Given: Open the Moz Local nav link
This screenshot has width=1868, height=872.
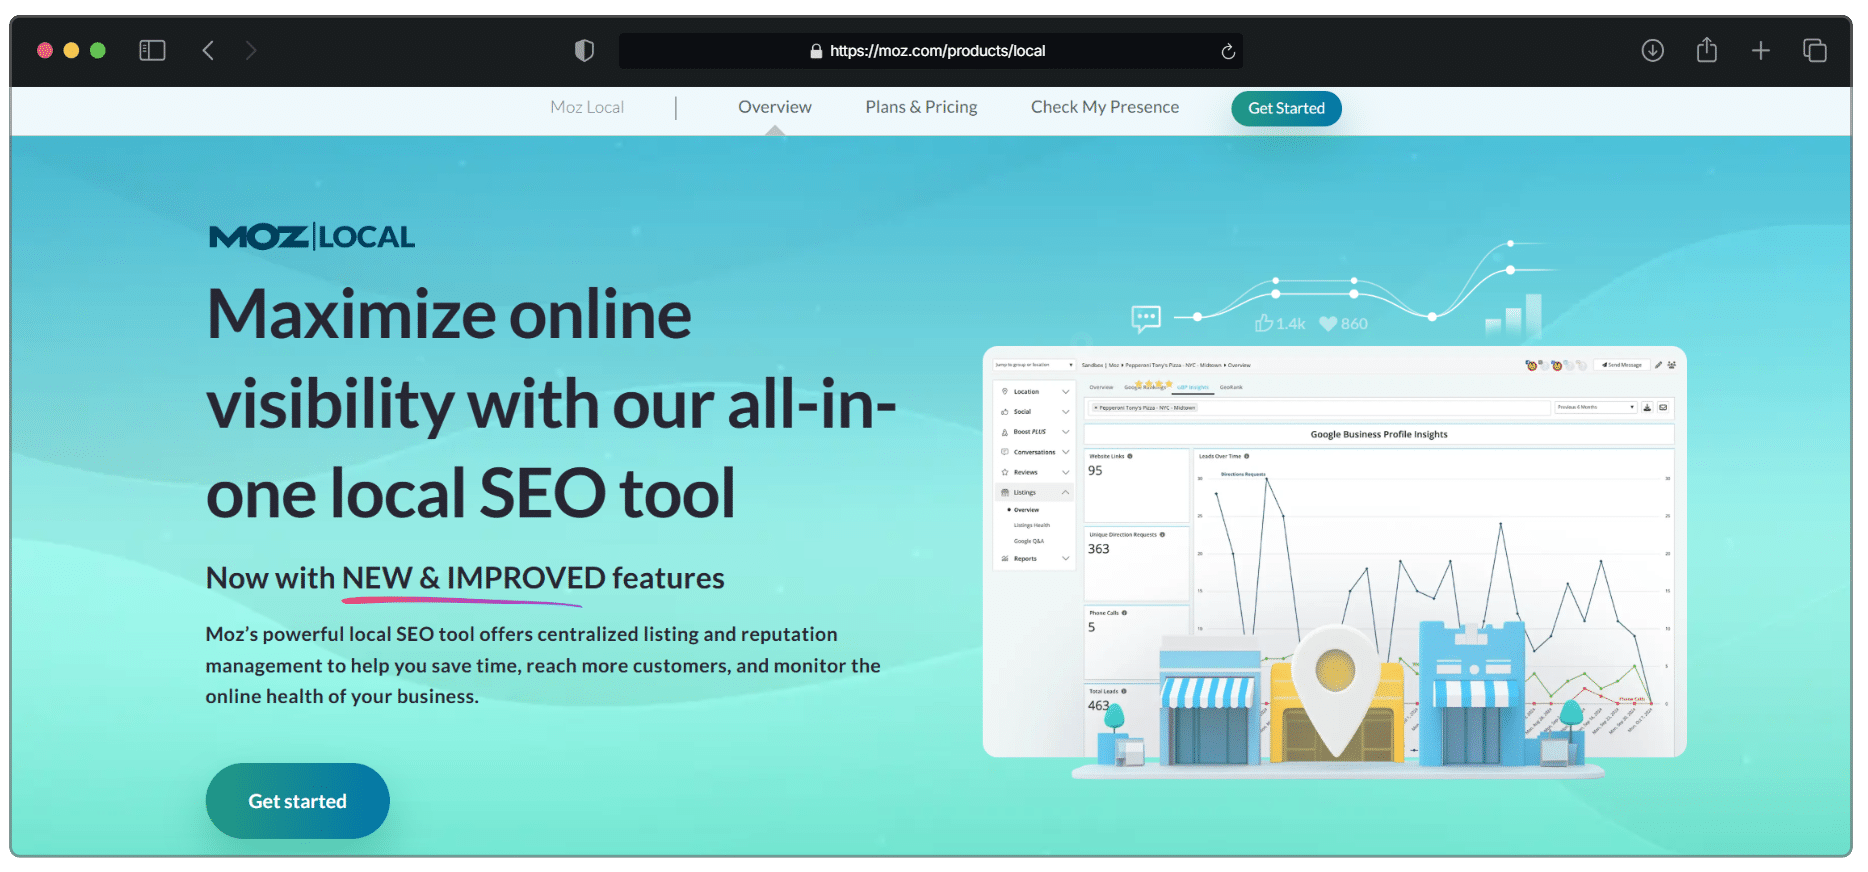Looking at the screenshot, I should (587, 107).
